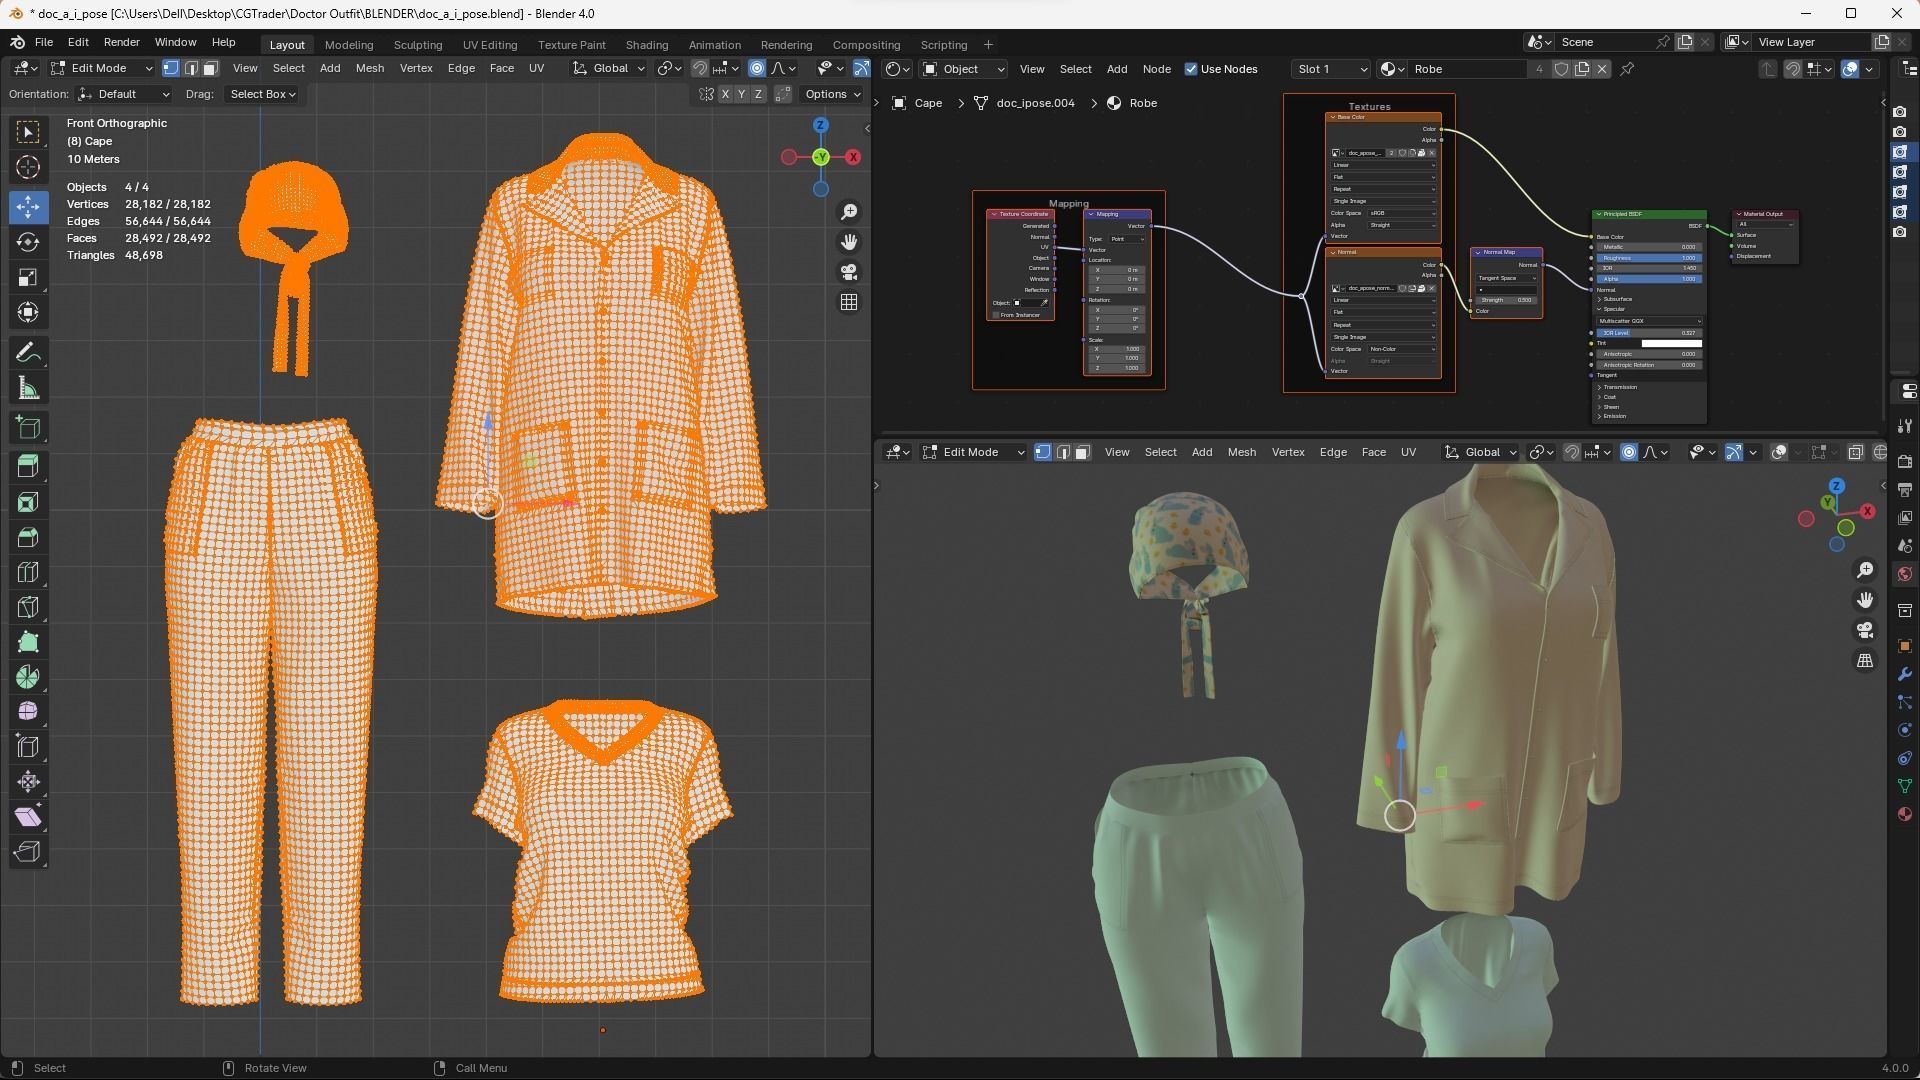Activate the Bevel tool

(x=28, y=537)
